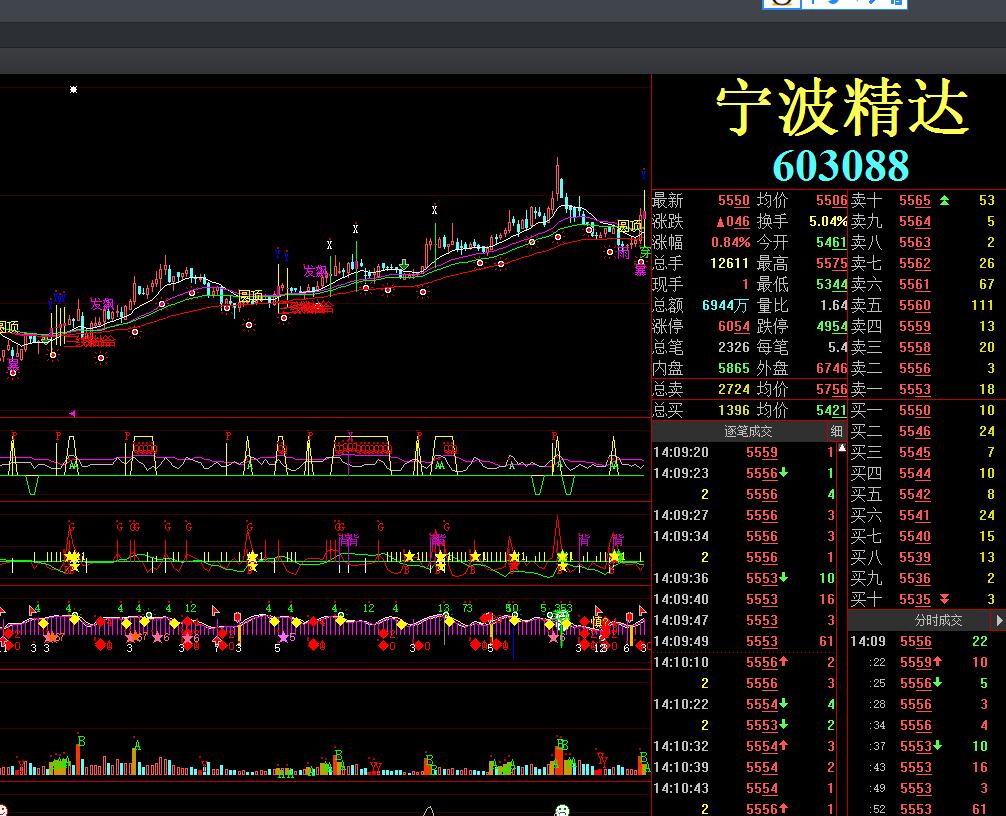This screenshot has height=816, width=1006.
Task: Click the 跌停 price 4954
Action: 831,327
